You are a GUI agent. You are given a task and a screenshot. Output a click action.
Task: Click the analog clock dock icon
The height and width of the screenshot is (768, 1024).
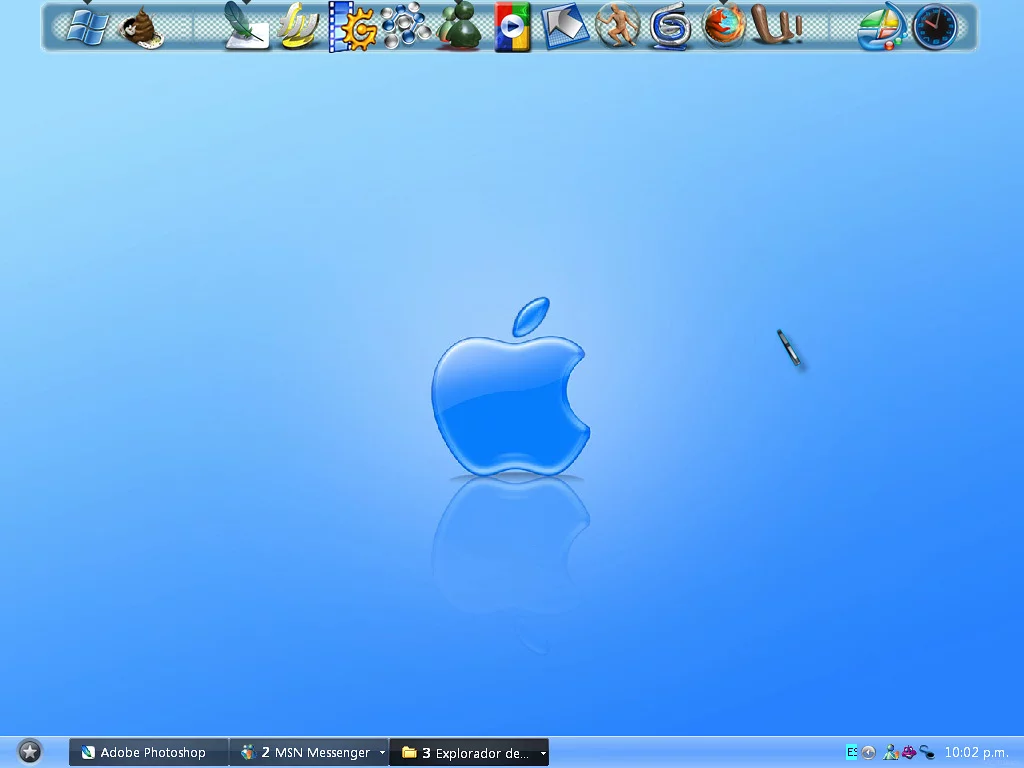(x=935, y=27)
